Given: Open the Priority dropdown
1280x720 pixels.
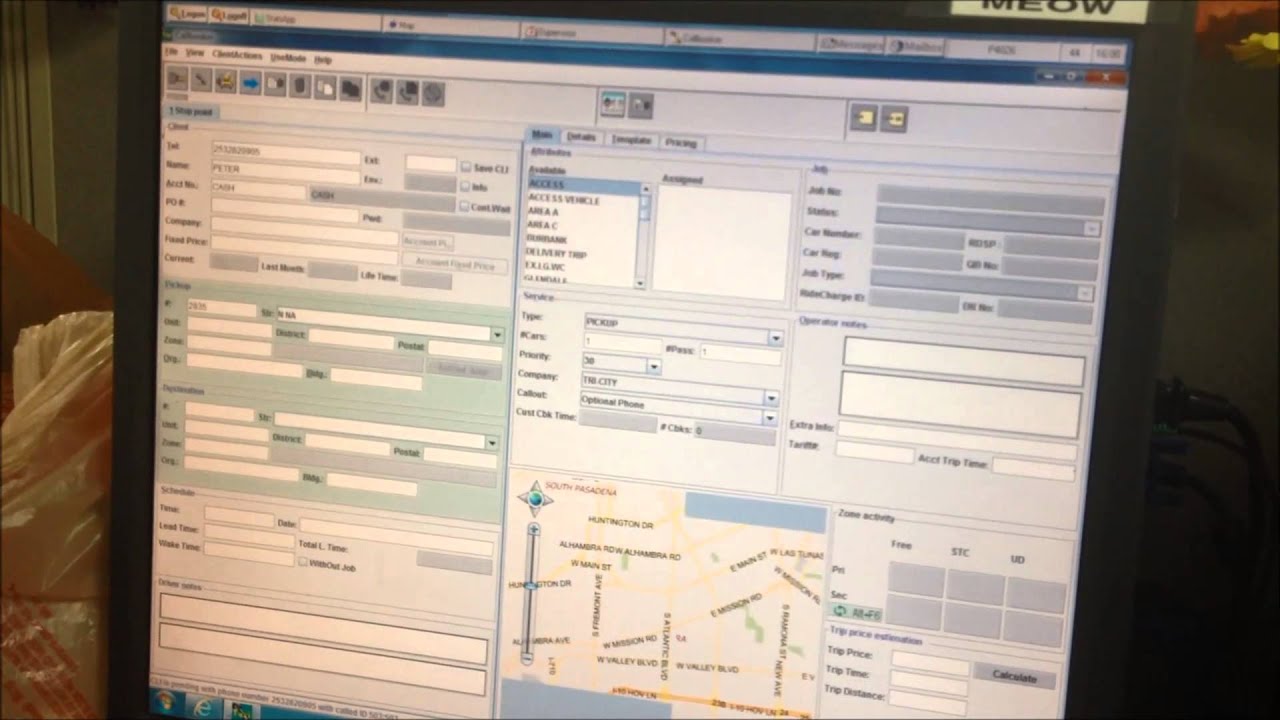Looking at the screenshot, I should [653, 367].
